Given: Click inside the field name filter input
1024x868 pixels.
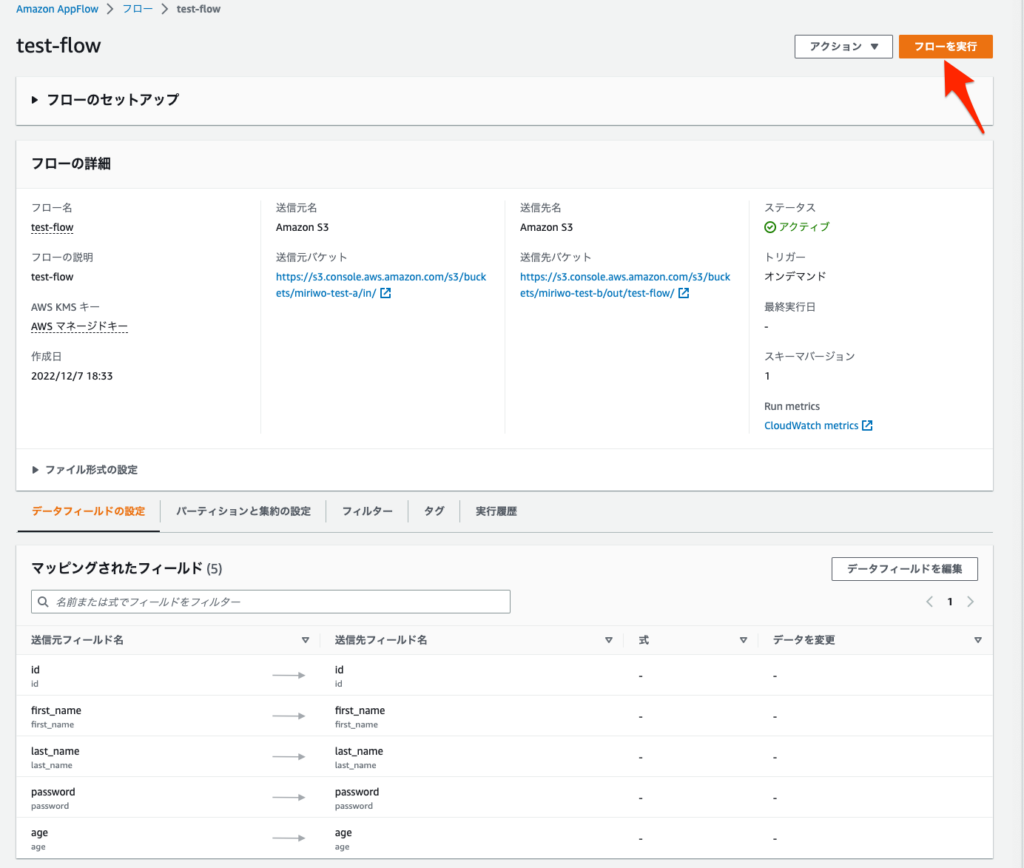Looking at the screenshot, I should [250, 601].
